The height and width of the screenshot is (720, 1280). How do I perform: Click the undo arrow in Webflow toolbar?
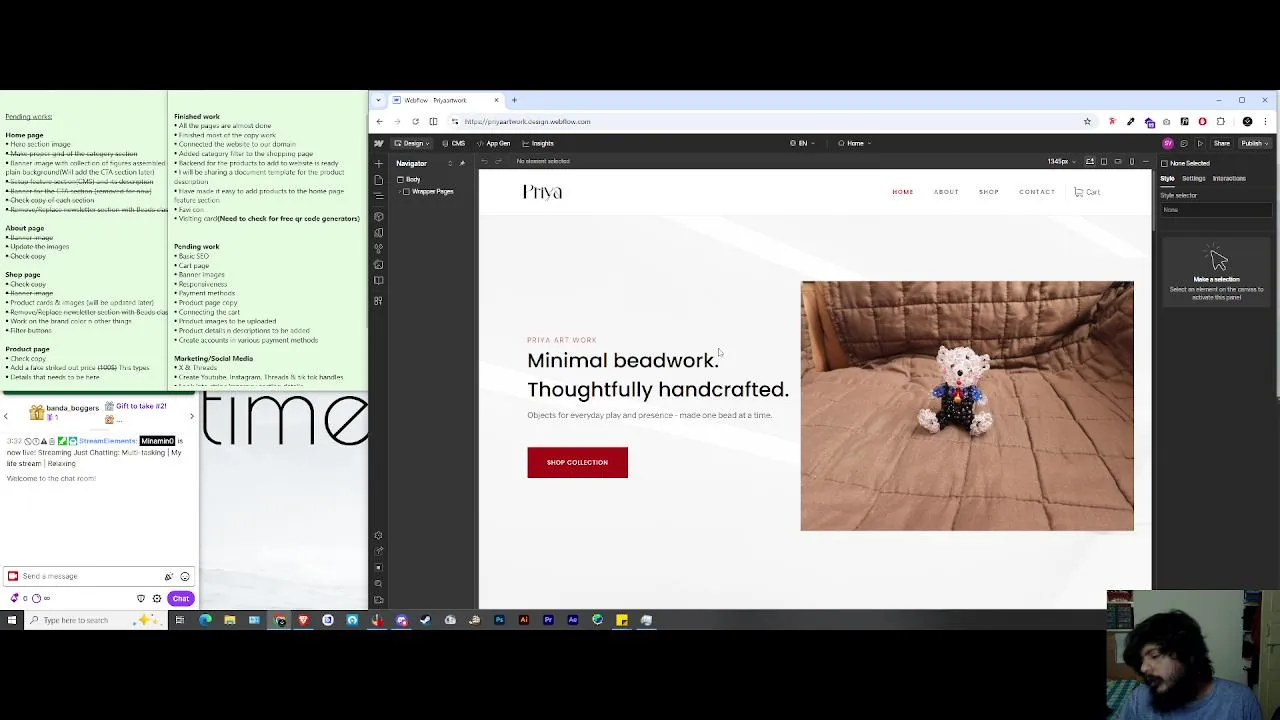click(x=484, y=161)
